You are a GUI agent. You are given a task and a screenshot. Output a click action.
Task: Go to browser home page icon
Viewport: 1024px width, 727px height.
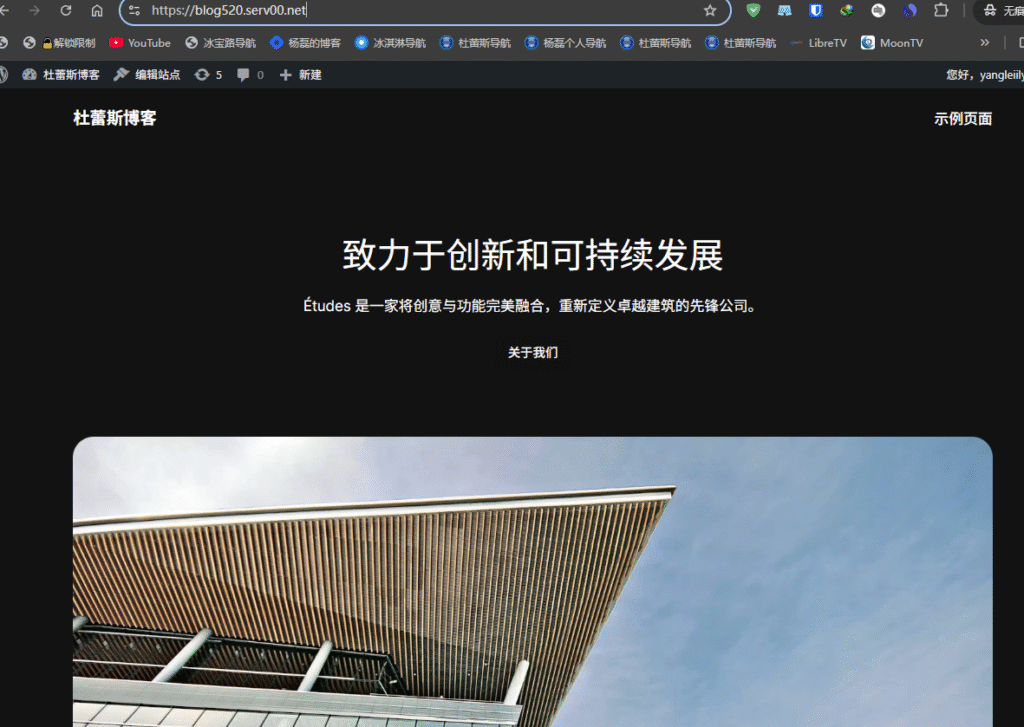point(97,10)
